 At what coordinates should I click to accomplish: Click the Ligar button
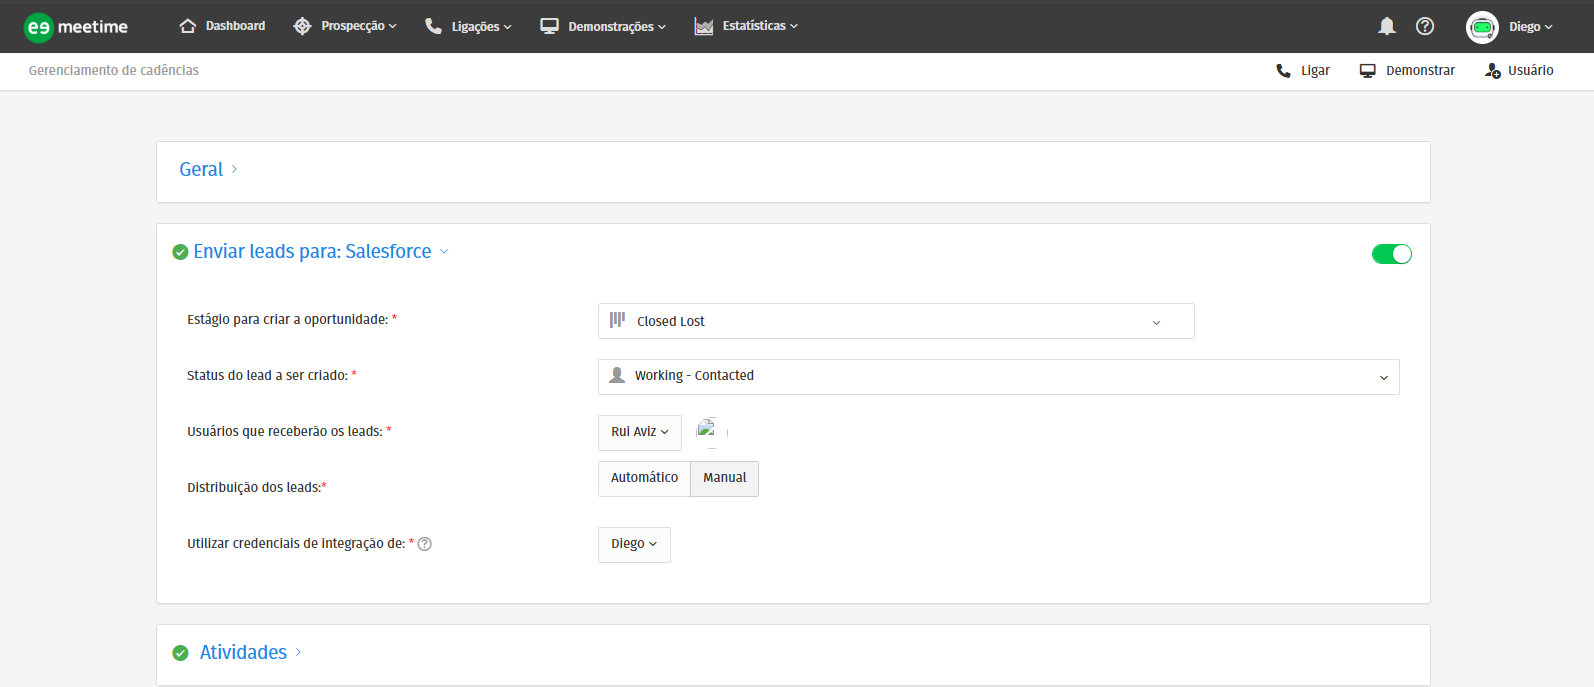coord(1303,70)
